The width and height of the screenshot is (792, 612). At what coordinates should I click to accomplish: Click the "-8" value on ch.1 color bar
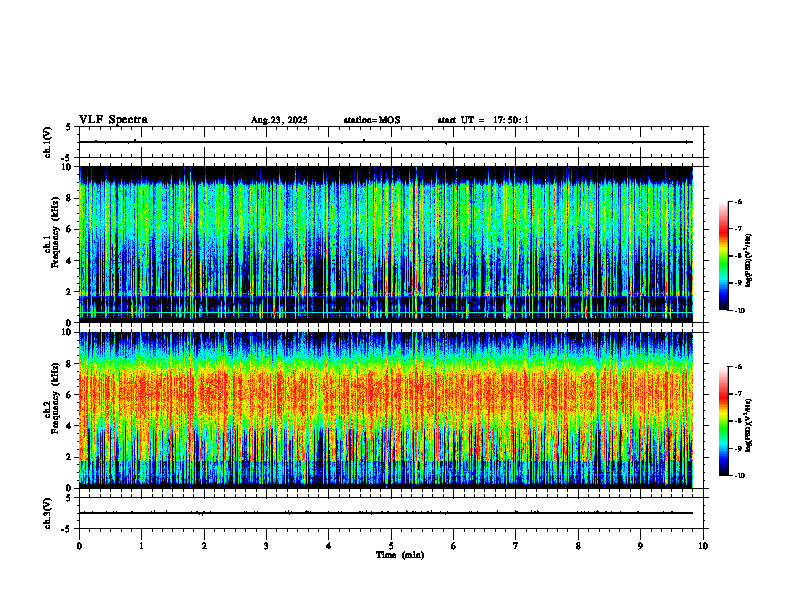tap(738, 256)
